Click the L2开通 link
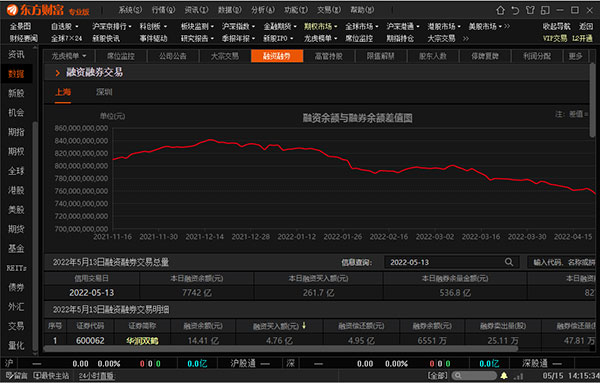Screen dimensions: 600x383 coord(582,39)
